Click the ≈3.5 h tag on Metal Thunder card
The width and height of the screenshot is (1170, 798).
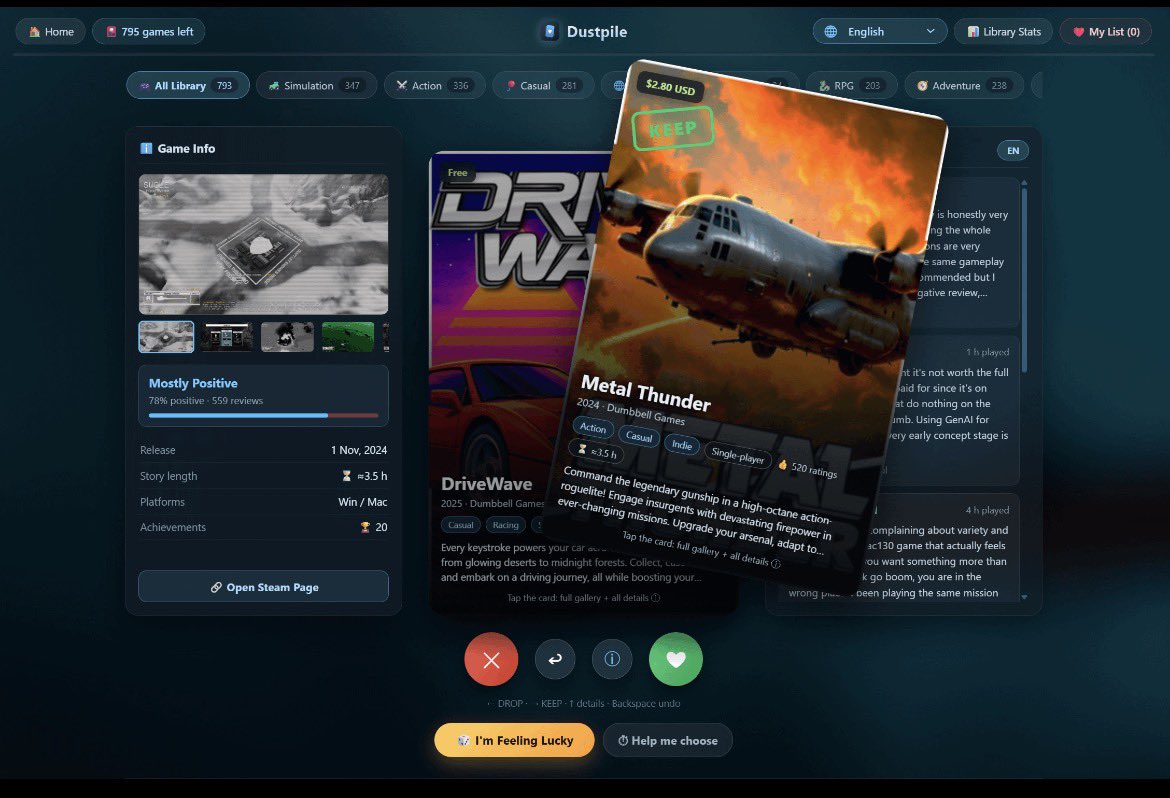coord(597,451)
